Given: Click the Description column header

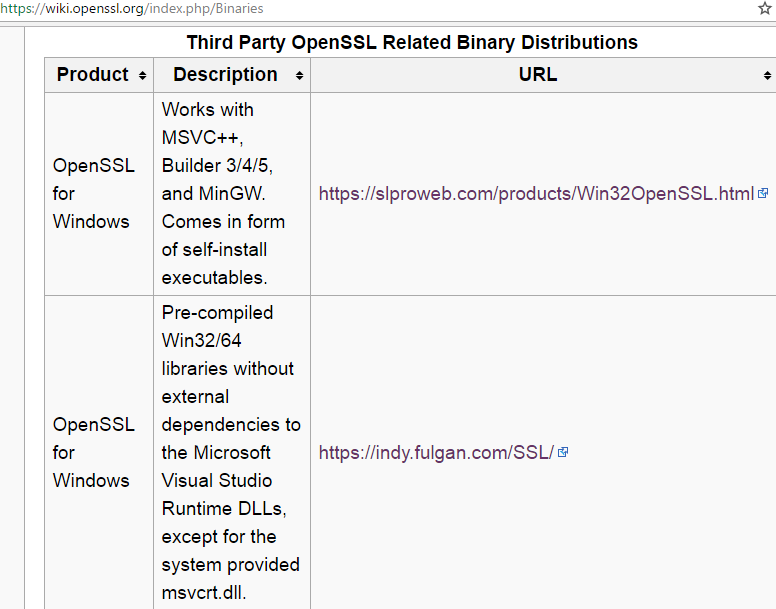Looking at the screenshot, I should click(225, 75).
